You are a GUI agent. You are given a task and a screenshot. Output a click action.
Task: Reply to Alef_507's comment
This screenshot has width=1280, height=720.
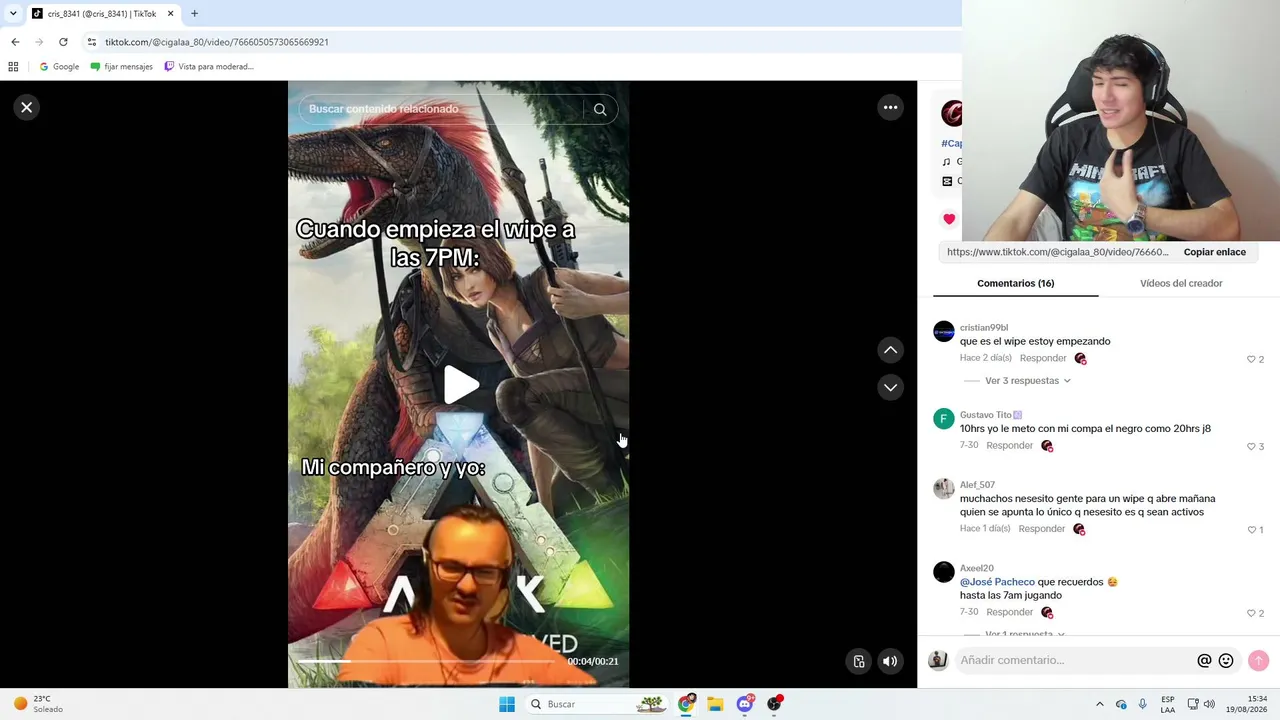[1042, 528]
